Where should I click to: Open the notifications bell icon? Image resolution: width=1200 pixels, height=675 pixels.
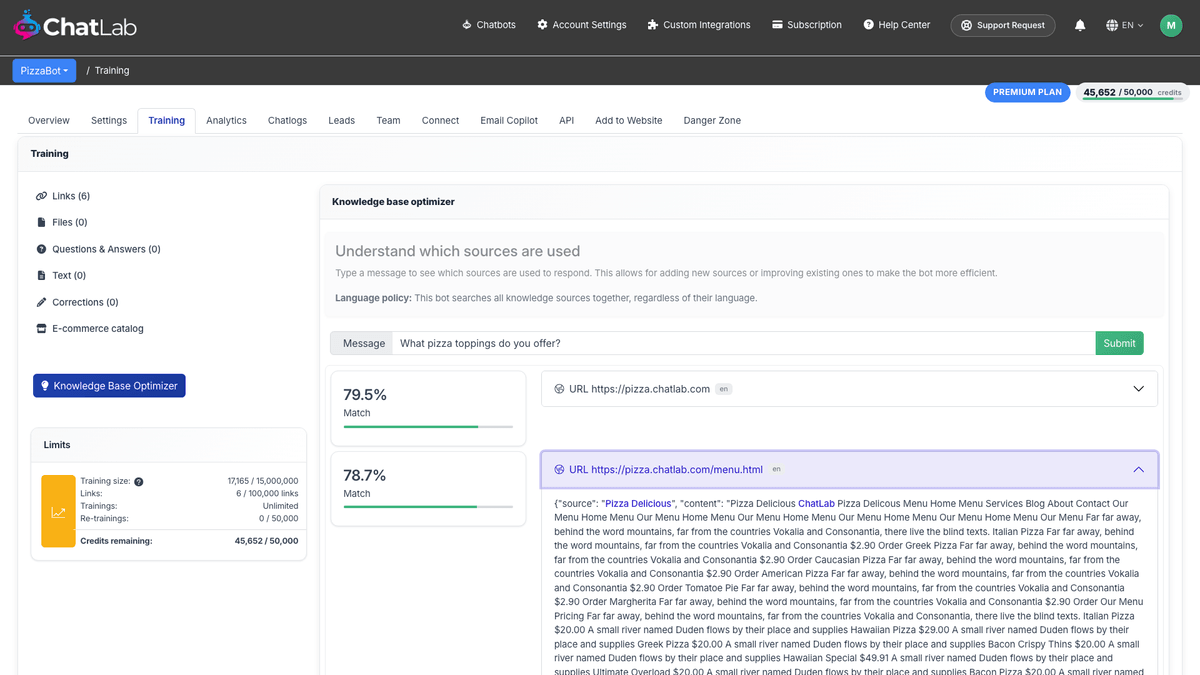point(1080,25)
